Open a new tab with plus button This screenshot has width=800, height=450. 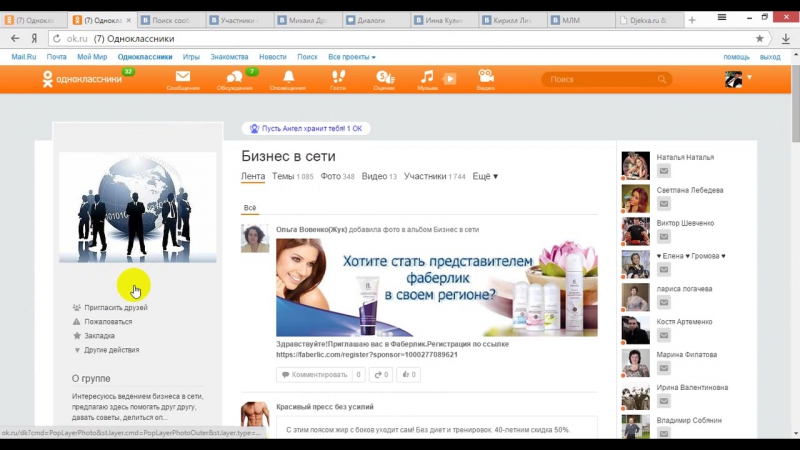pyautogui.click(x=692, y=20)
